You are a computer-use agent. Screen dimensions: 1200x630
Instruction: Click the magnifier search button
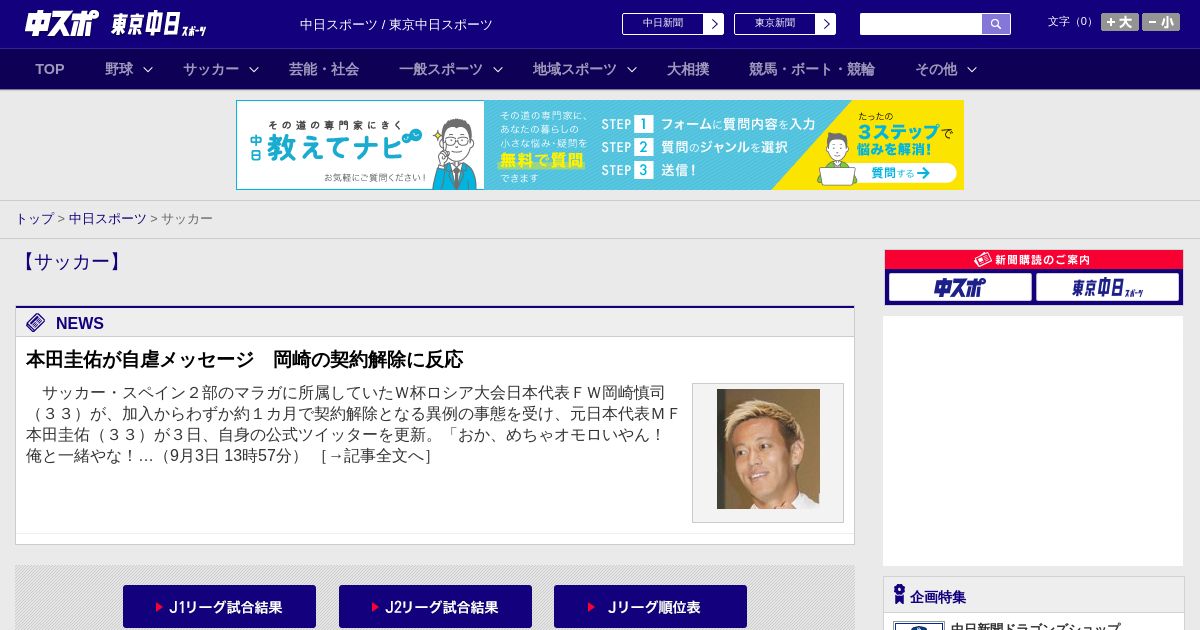996,24
